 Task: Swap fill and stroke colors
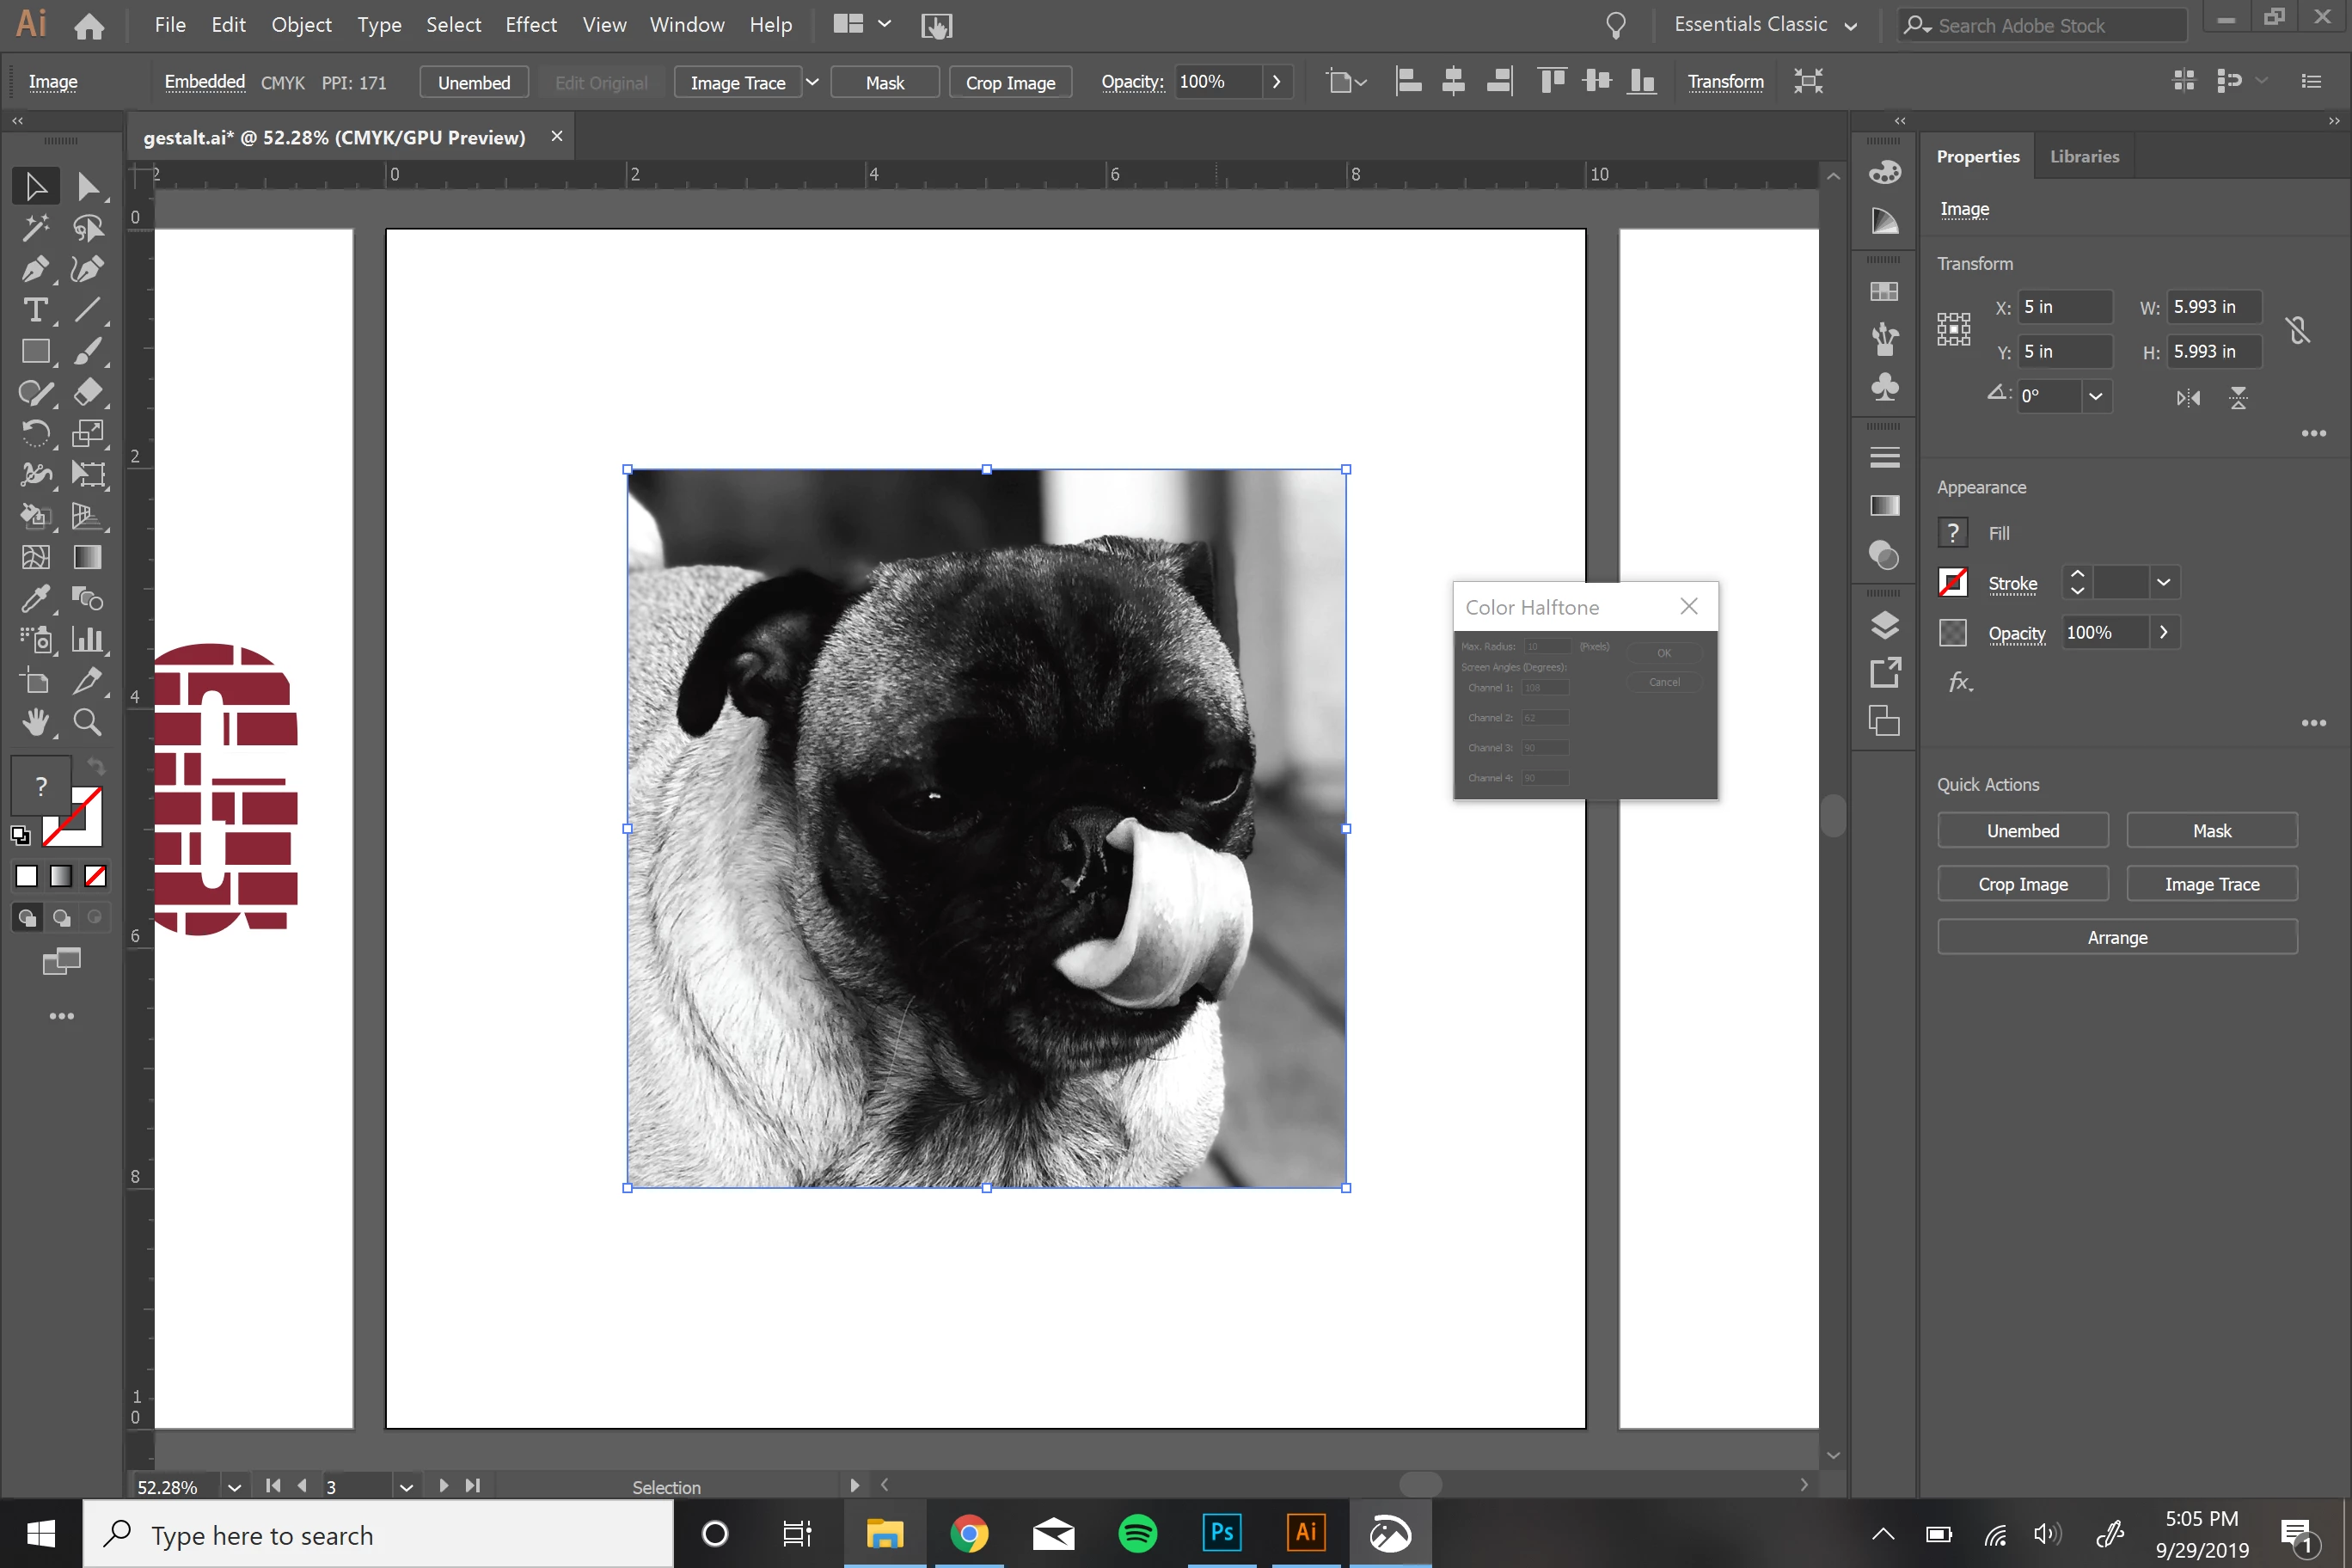(96, 766)
